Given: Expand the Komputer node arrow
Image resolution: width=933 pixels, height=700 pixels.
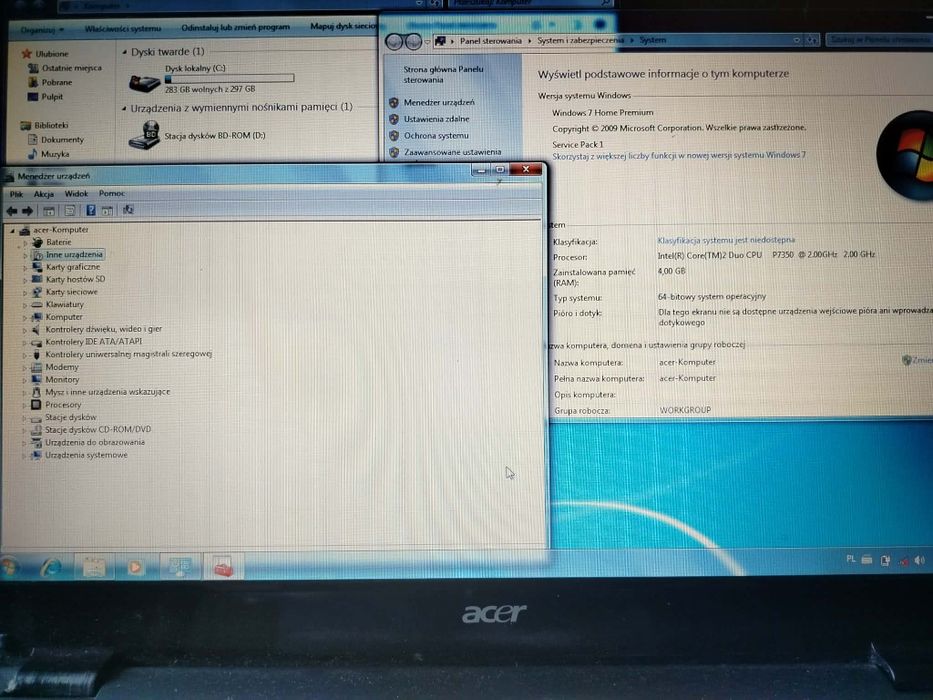Looking at the screenshot, I should (25, 317).
